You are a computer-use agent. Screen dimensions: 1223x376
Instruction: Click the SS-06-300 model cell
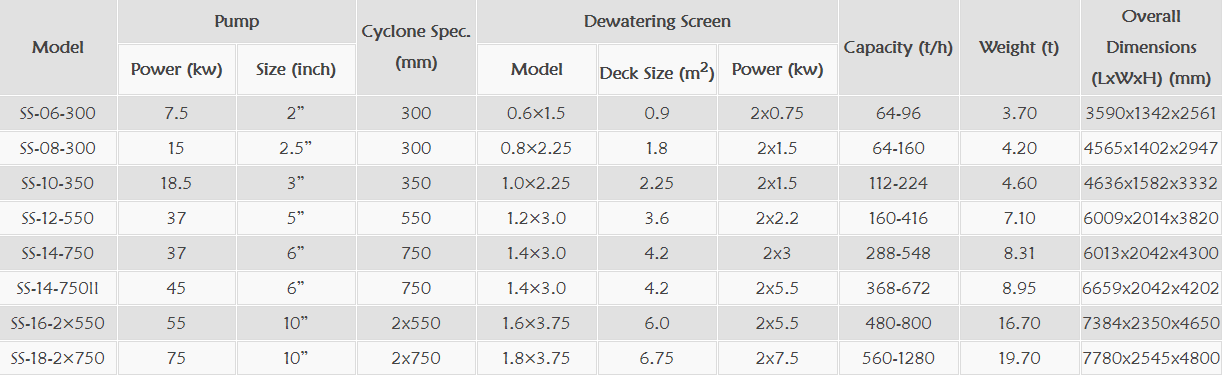point(58,113)
